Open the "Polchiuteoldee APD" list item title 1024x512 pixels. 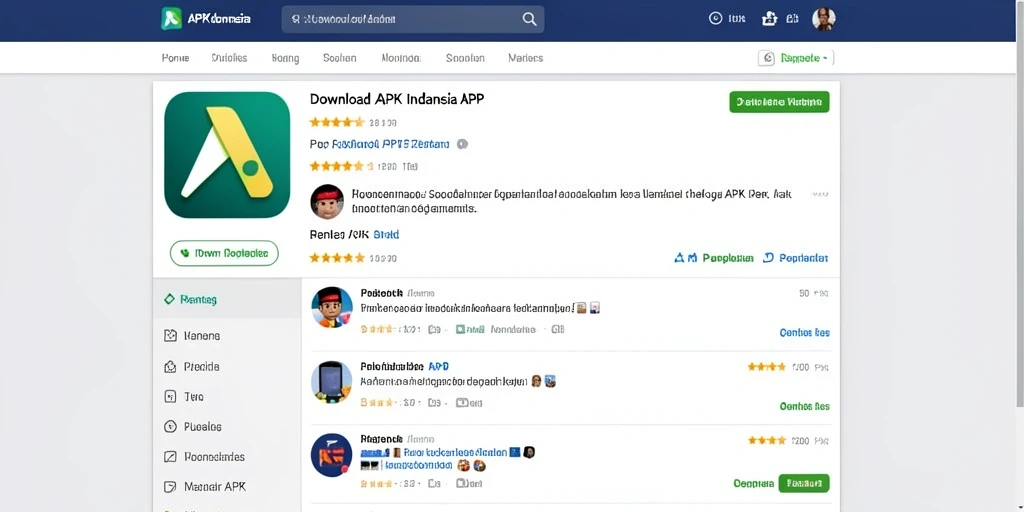pyautogui.click(x=404, y=366)
